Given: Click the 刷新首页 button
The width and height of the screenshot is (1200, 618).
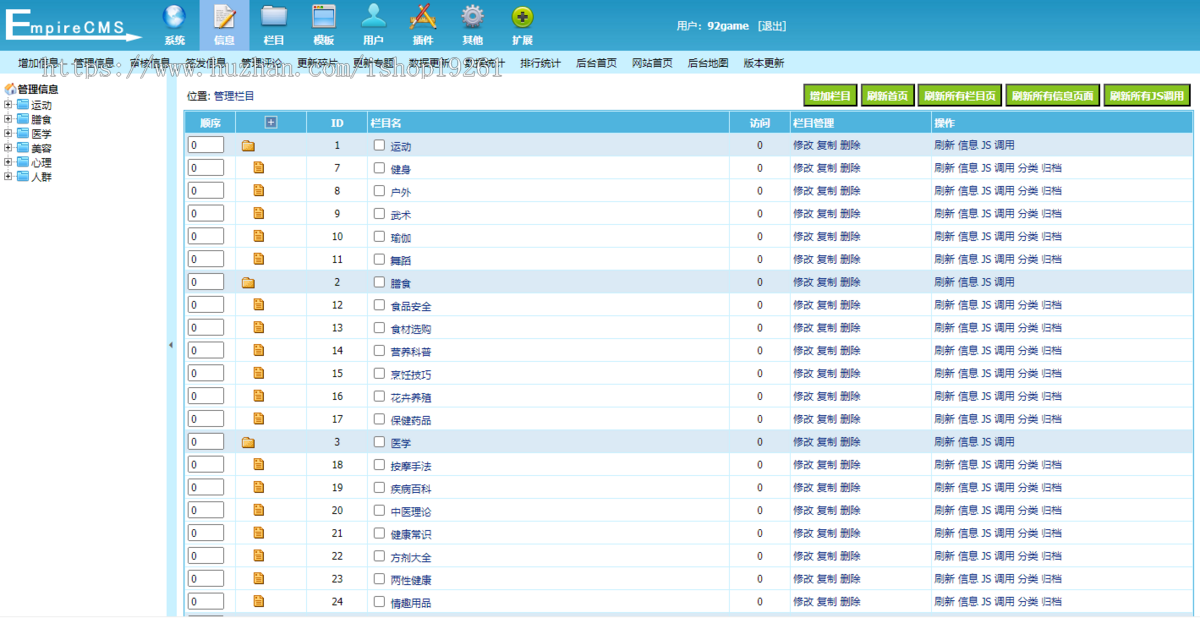Looking at the screenshot, I should coord(888,96).
